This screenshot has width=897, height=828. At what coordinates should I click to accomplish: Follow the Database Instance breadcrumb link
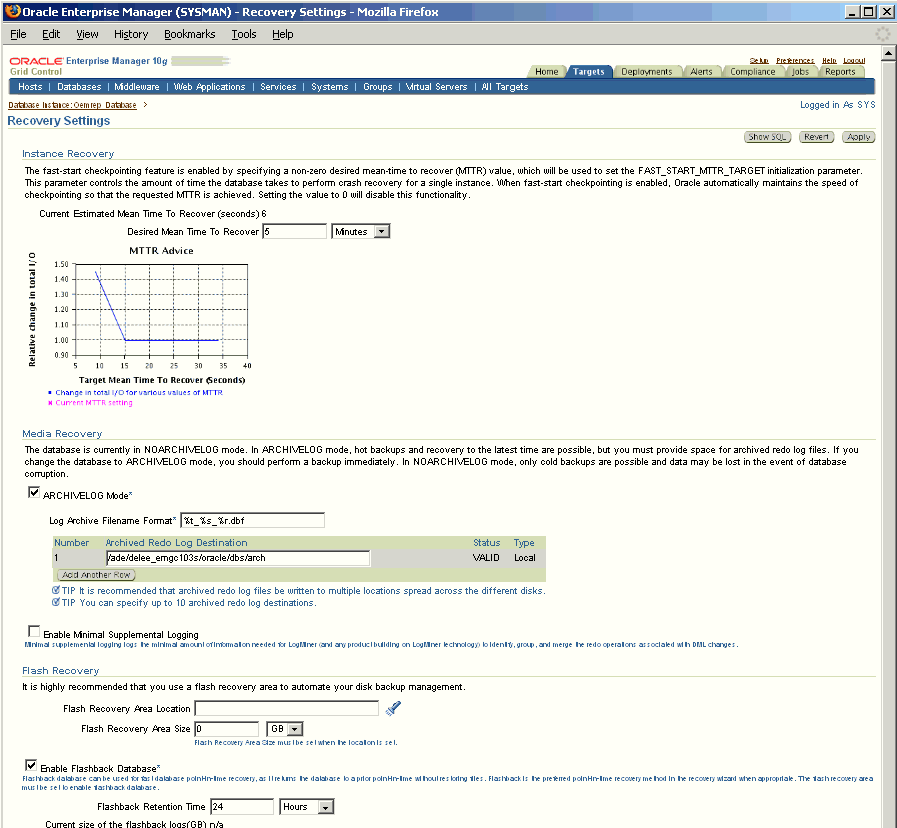click(x=72, y=105)
